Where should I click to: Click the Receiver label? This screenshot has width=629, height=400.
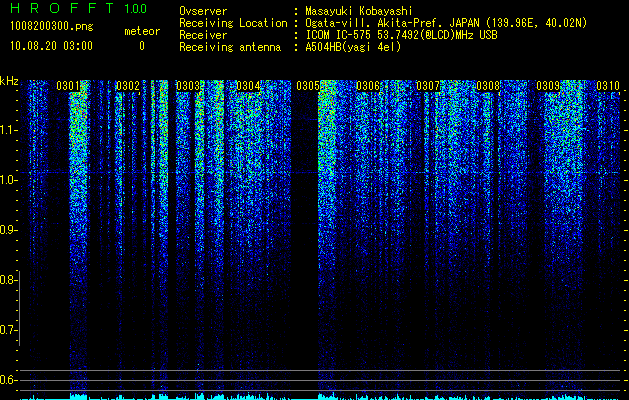click(203, 35)
